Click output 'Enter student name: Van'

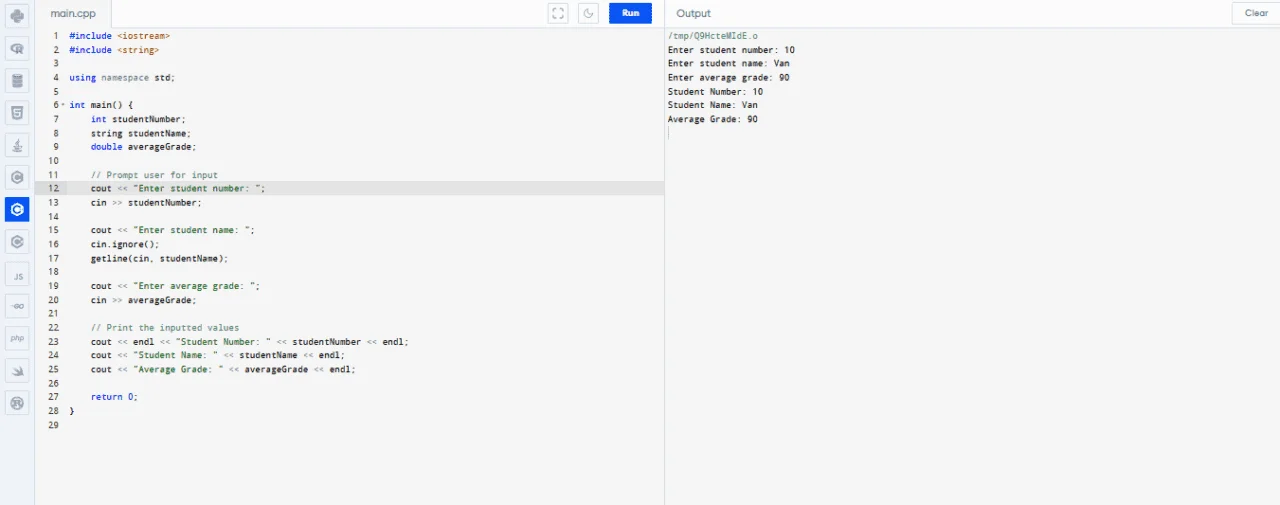[728, 64]
